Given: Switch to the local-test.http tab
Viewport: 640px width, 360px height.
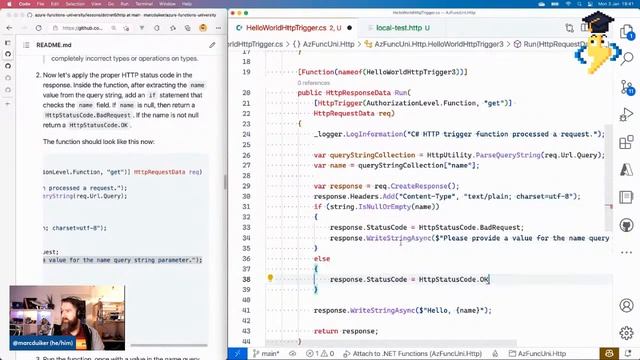Looking at the screenshot, I should (x=398, y=28).
